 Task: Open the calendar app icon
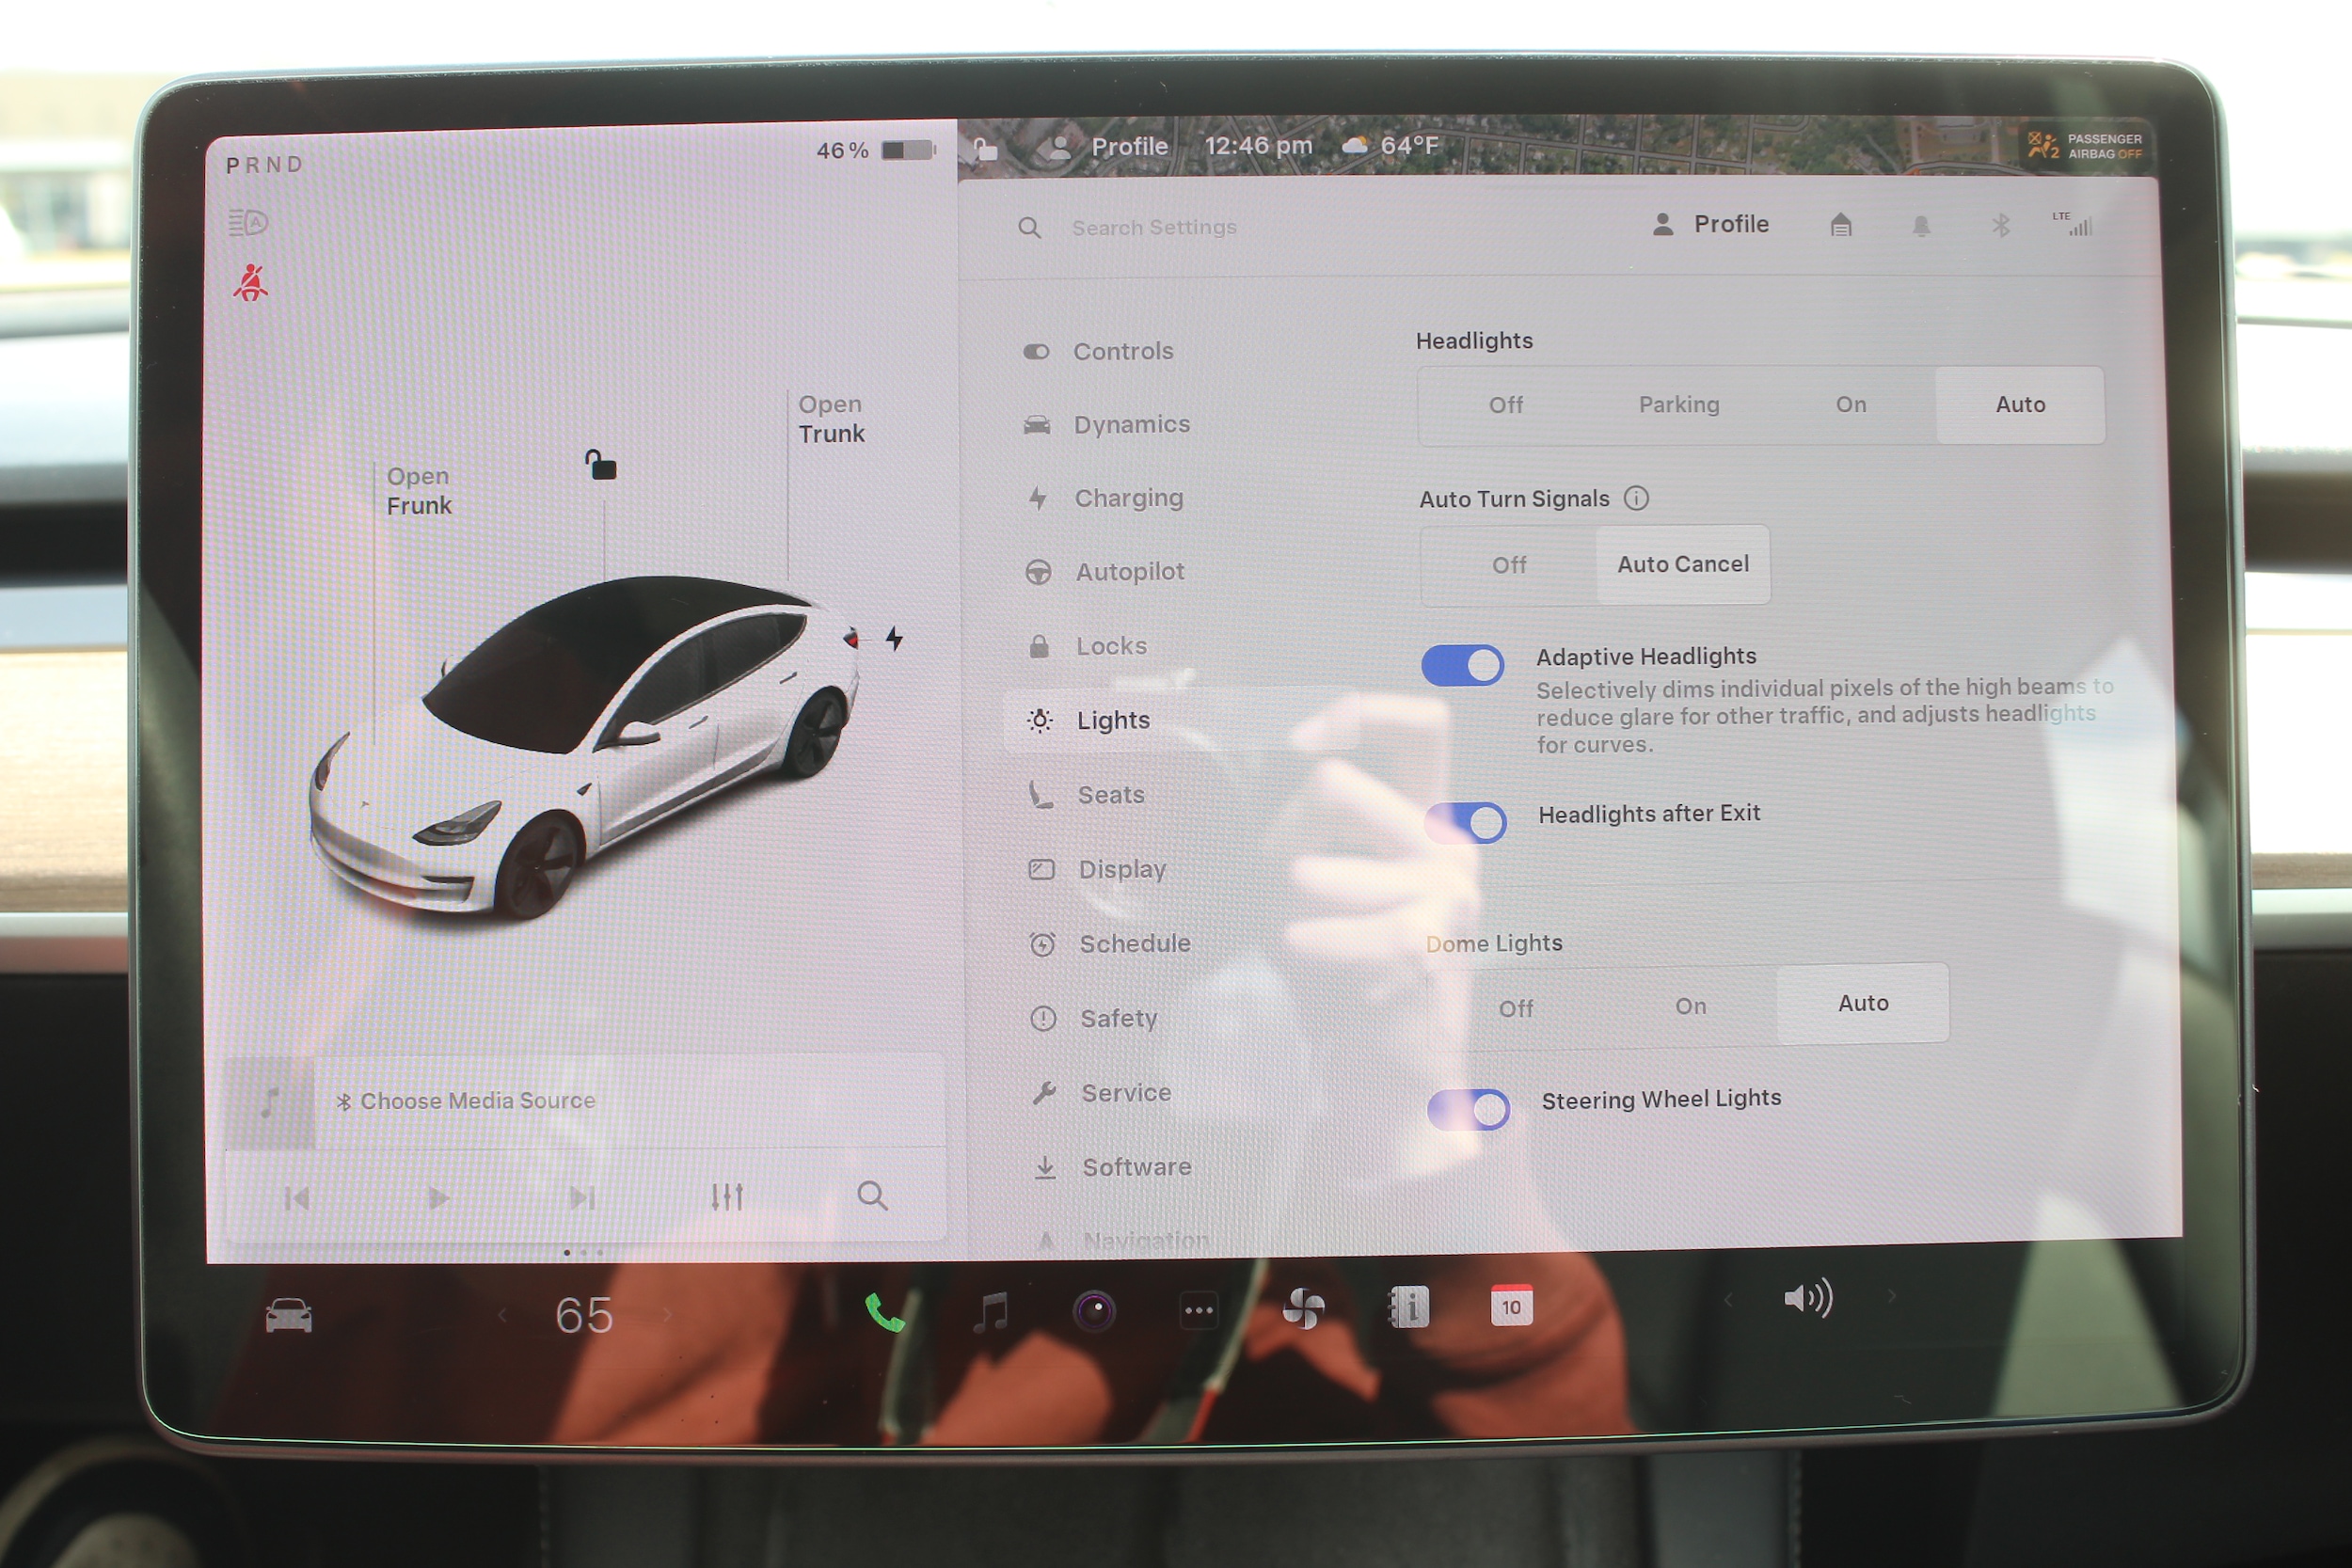pos(1511,1306)
